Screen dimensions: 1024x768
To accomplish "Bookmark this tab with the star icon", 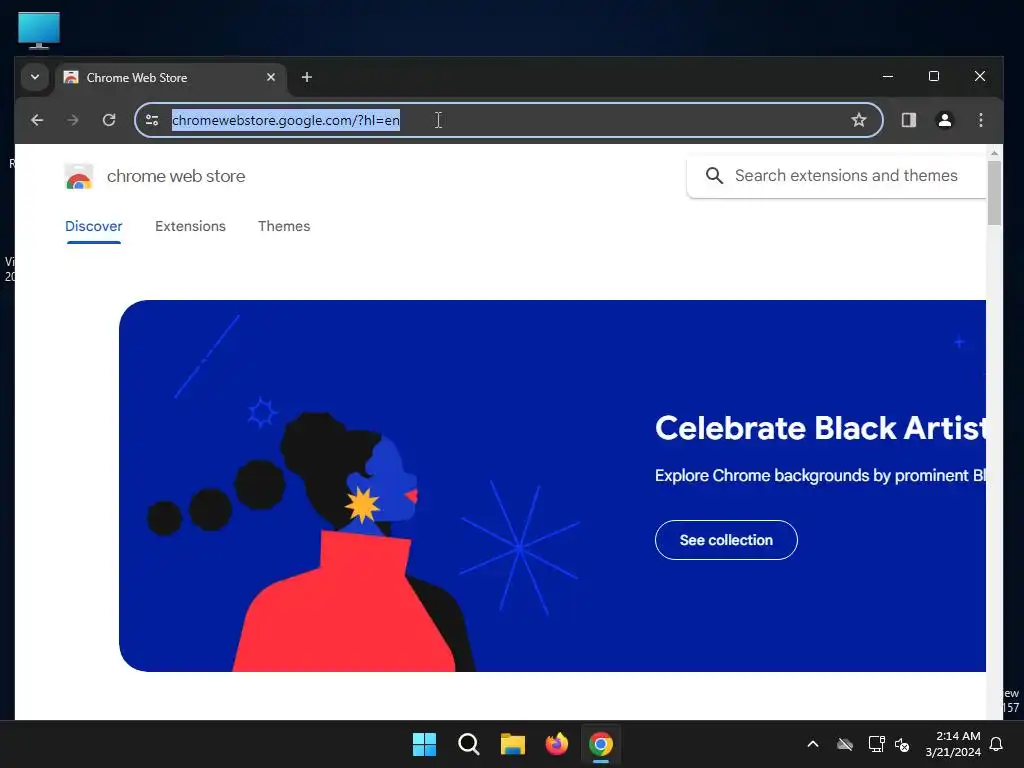I will (859, 120).
